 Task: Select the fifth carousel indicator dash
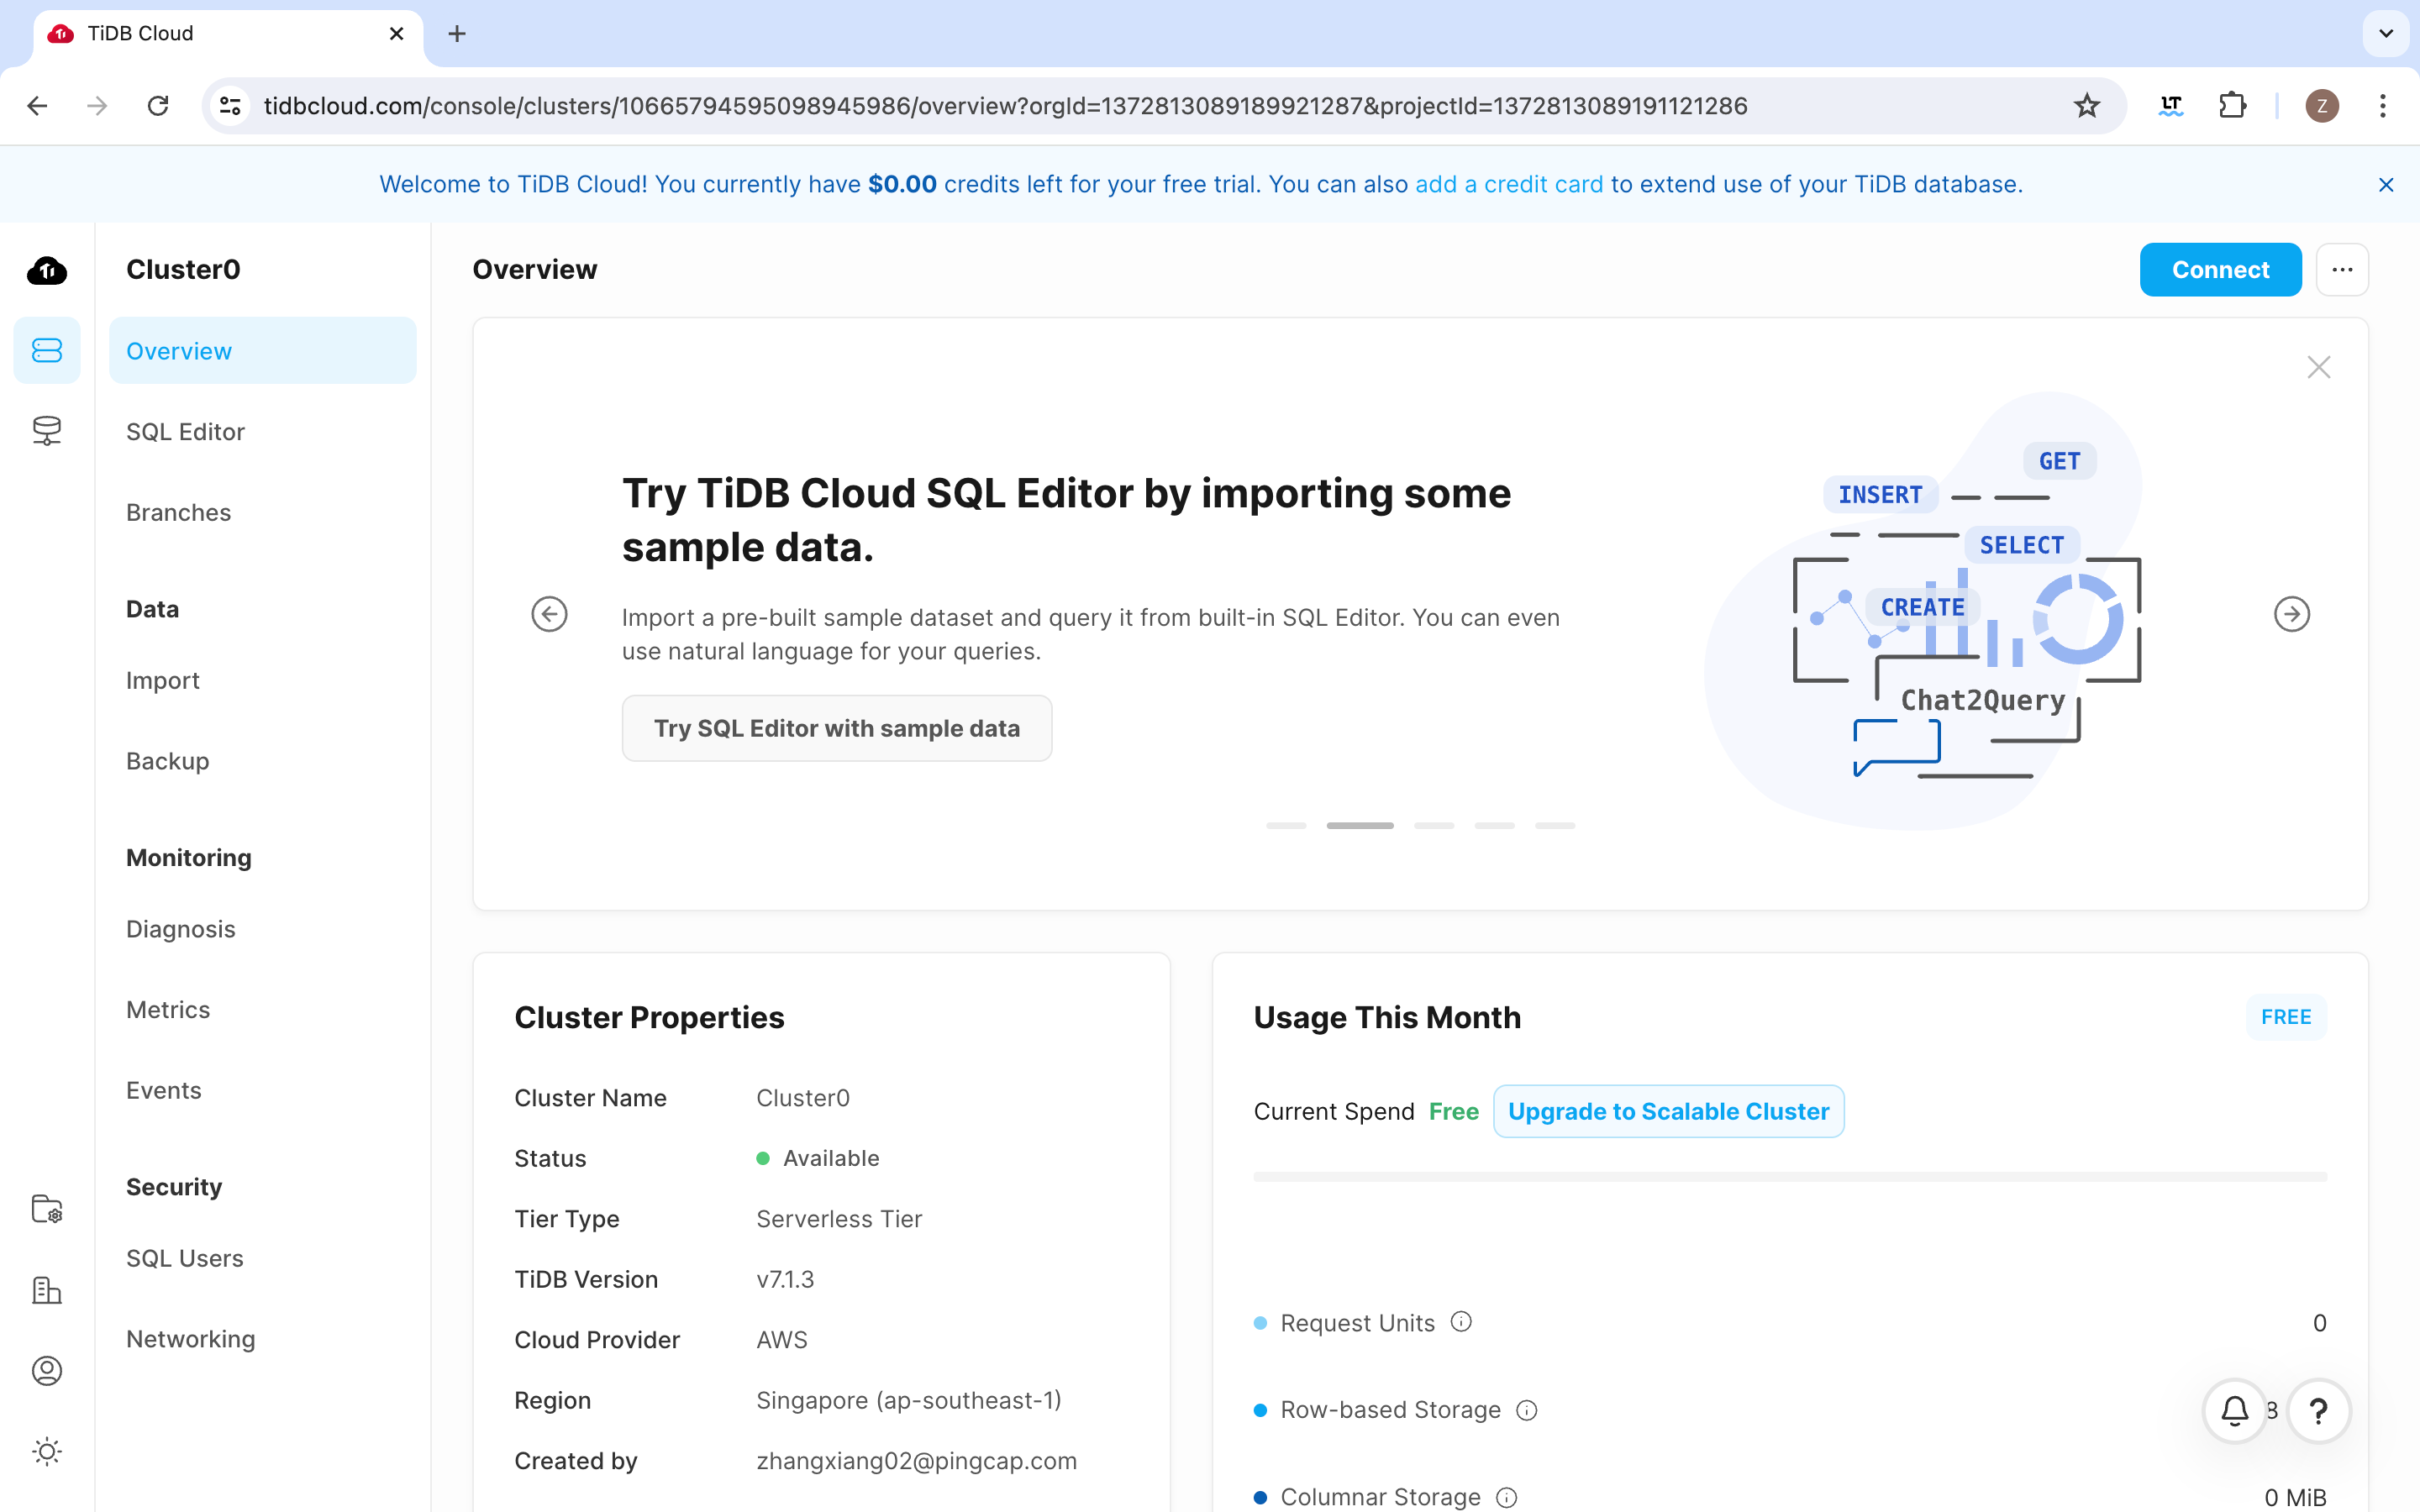[x=1555, y=826]
